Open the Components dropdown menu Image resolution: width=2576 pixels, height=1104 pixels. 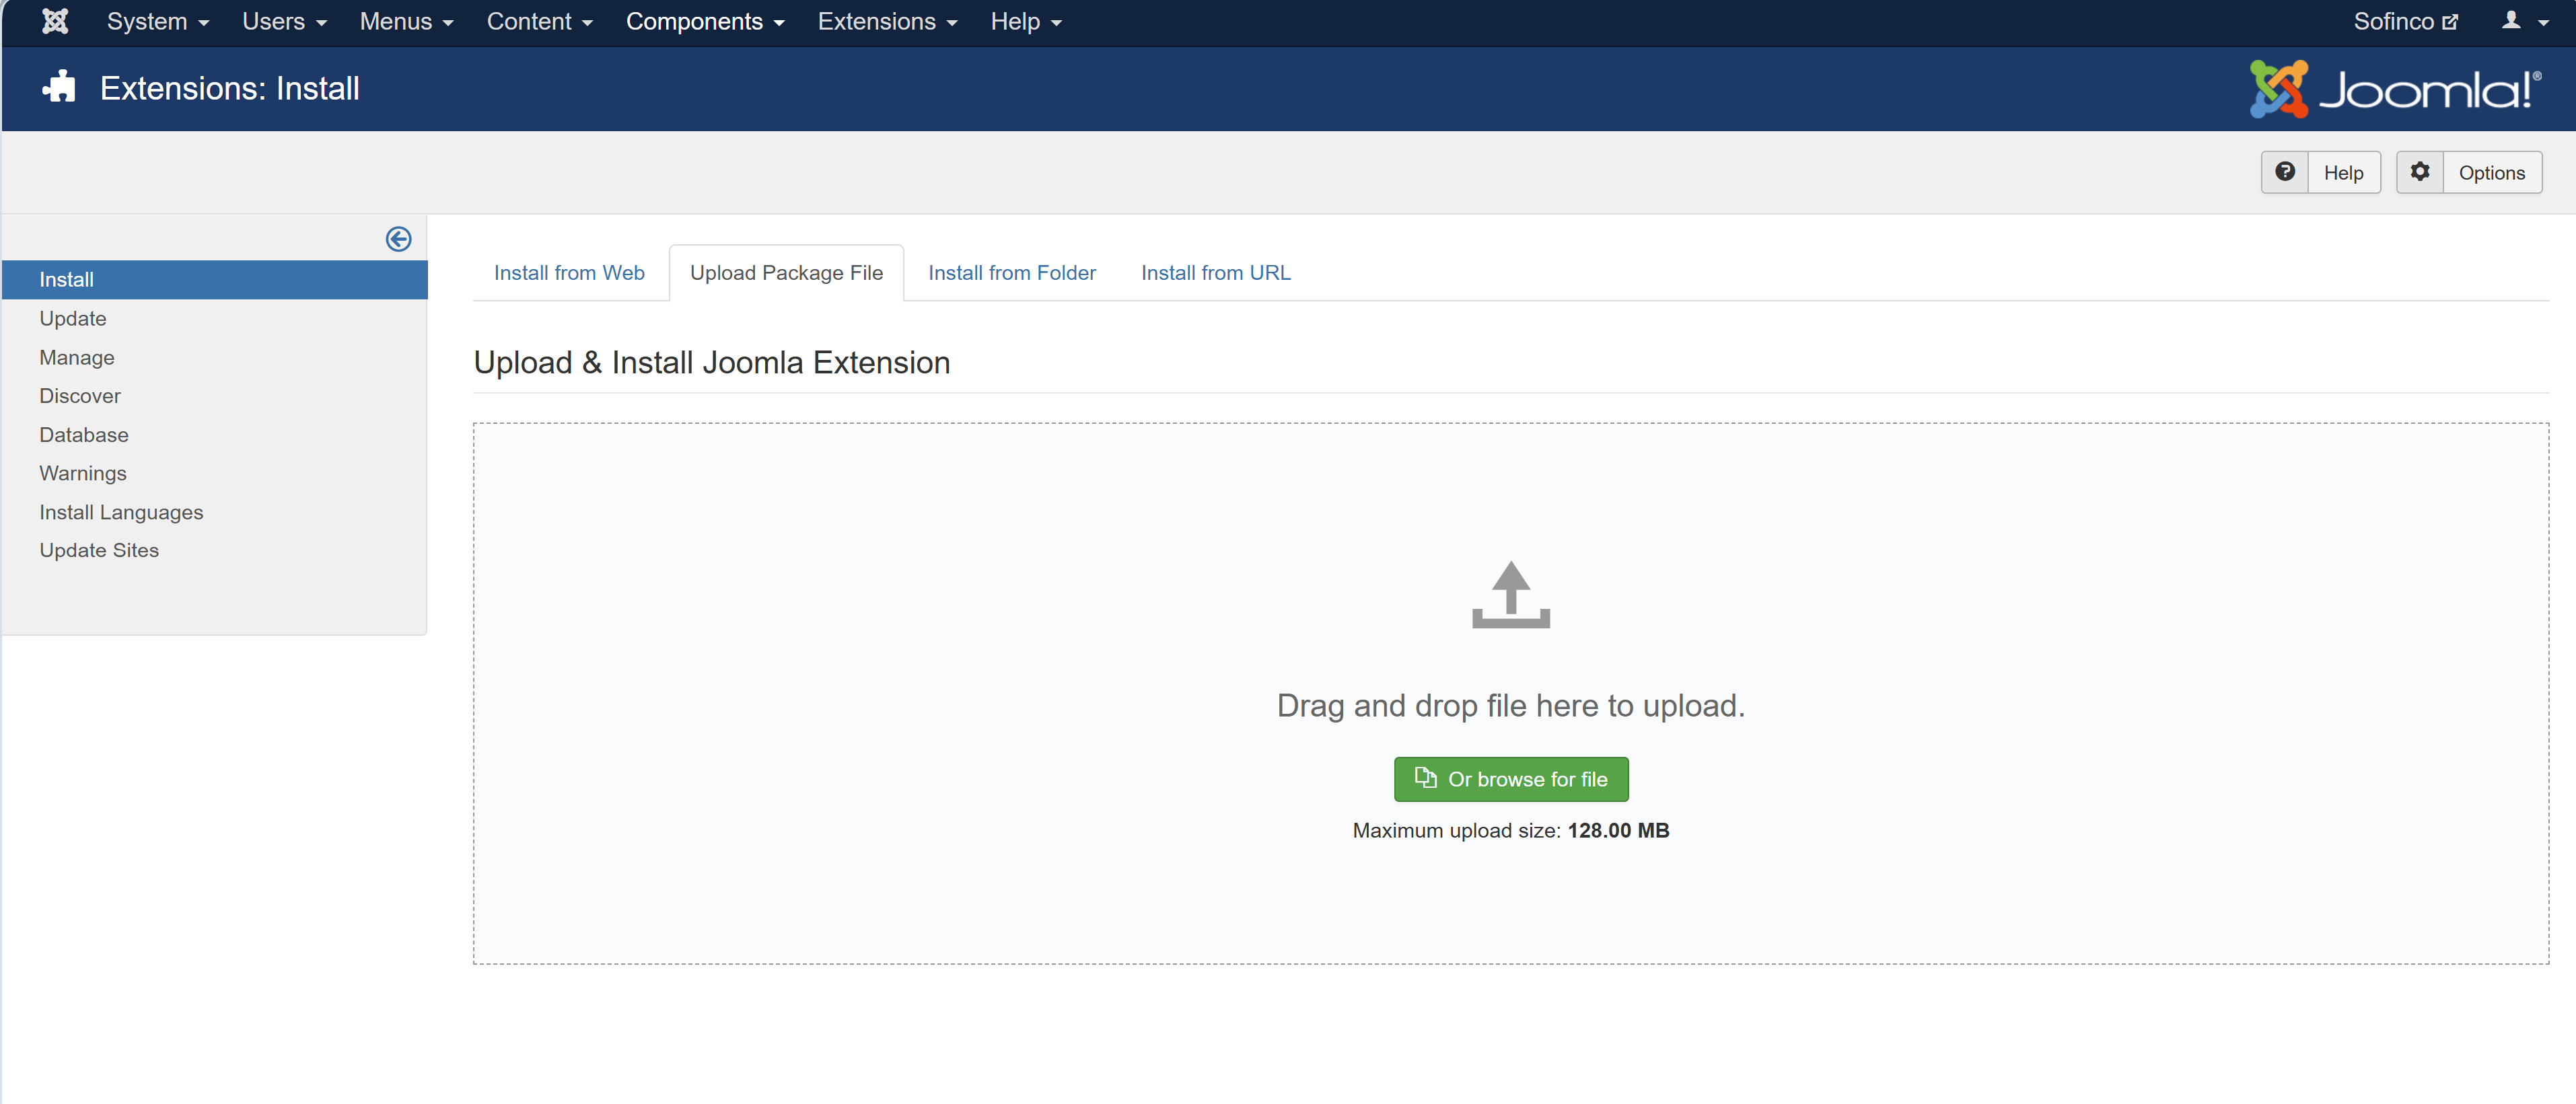(704, 21)
